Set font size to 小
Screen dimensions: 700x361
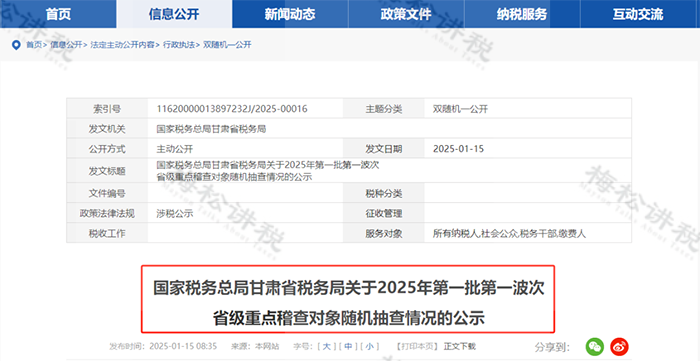coord(370,346)
